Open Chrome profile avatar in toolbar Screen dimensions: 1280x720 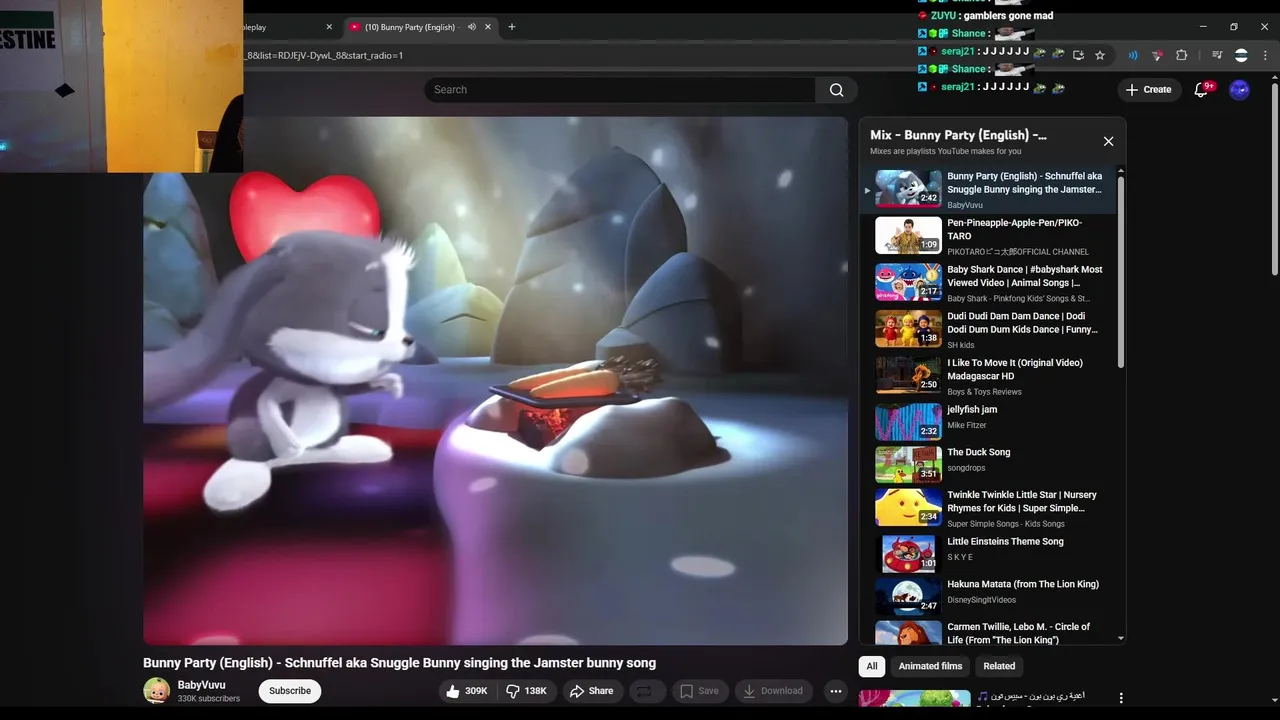(x=1241, y=55)
